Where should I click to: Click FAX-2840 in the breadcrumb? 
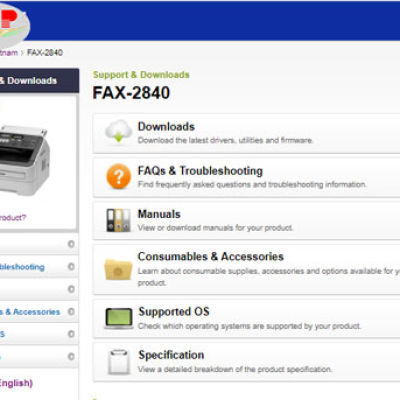pyautogui.click(x=45, y=53)
